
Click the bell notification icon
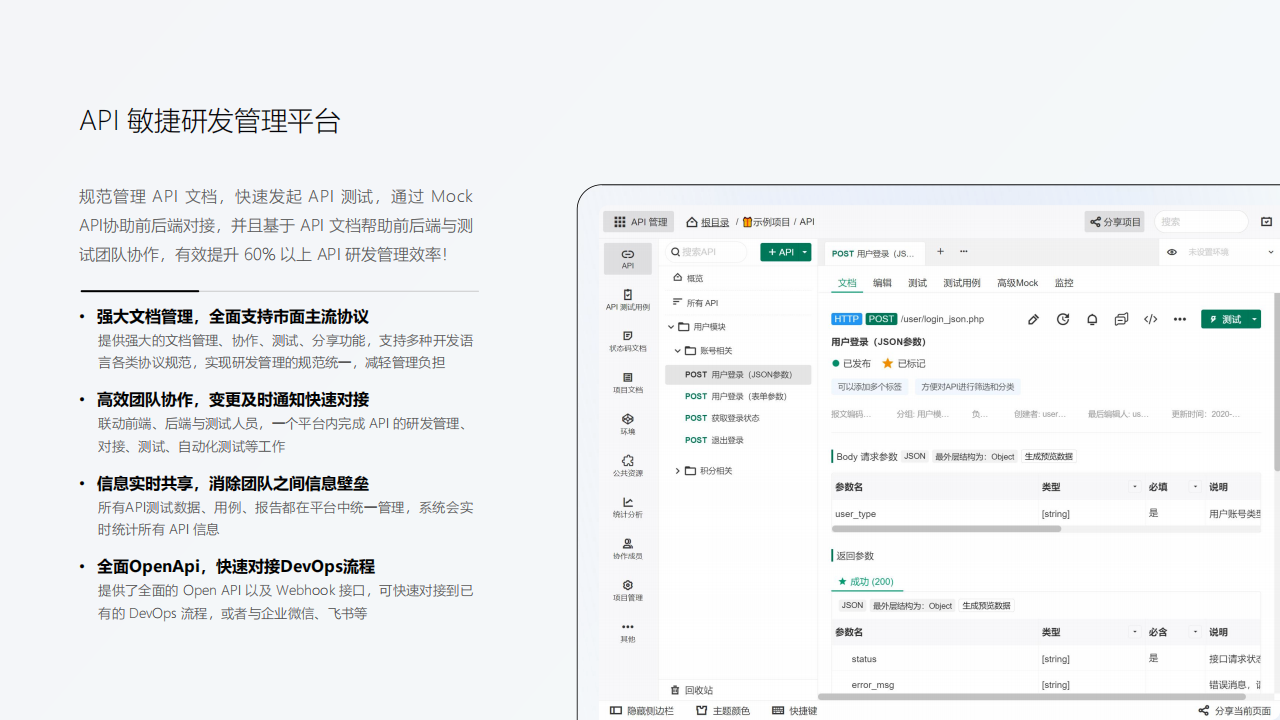1092,319
